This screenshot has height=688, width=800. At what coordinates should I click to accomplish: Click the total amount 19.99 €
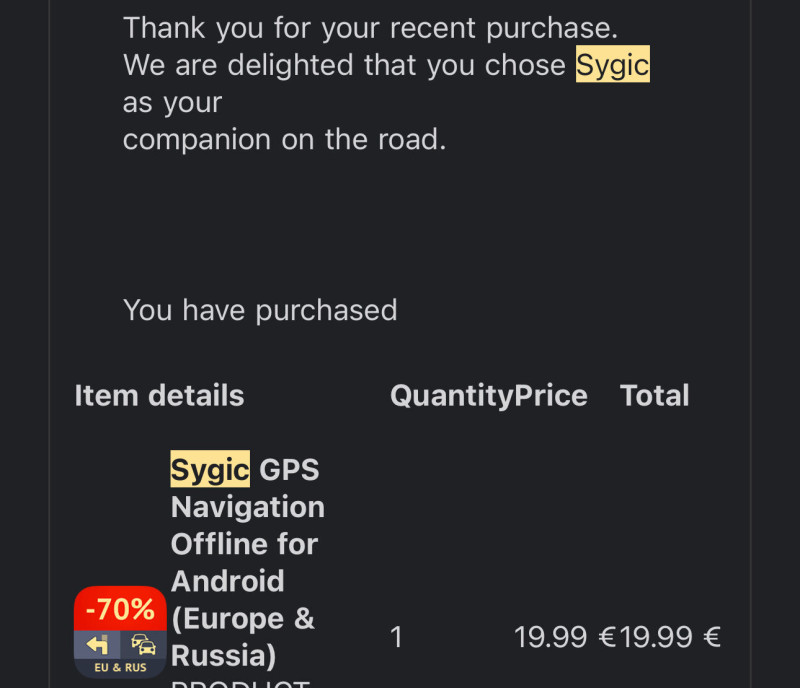[670, 637]
